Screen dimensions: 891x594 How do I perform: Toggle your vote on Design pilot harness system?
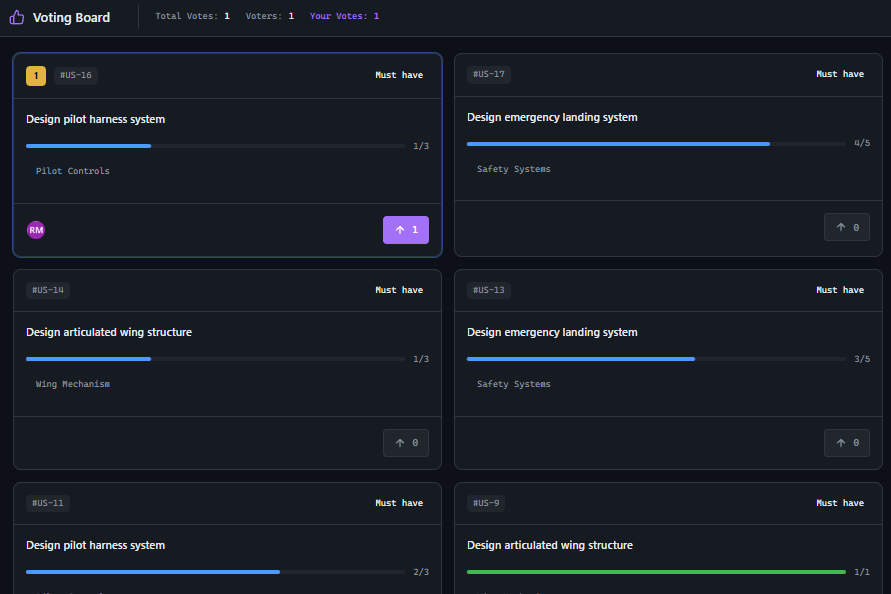coord(405,229)
